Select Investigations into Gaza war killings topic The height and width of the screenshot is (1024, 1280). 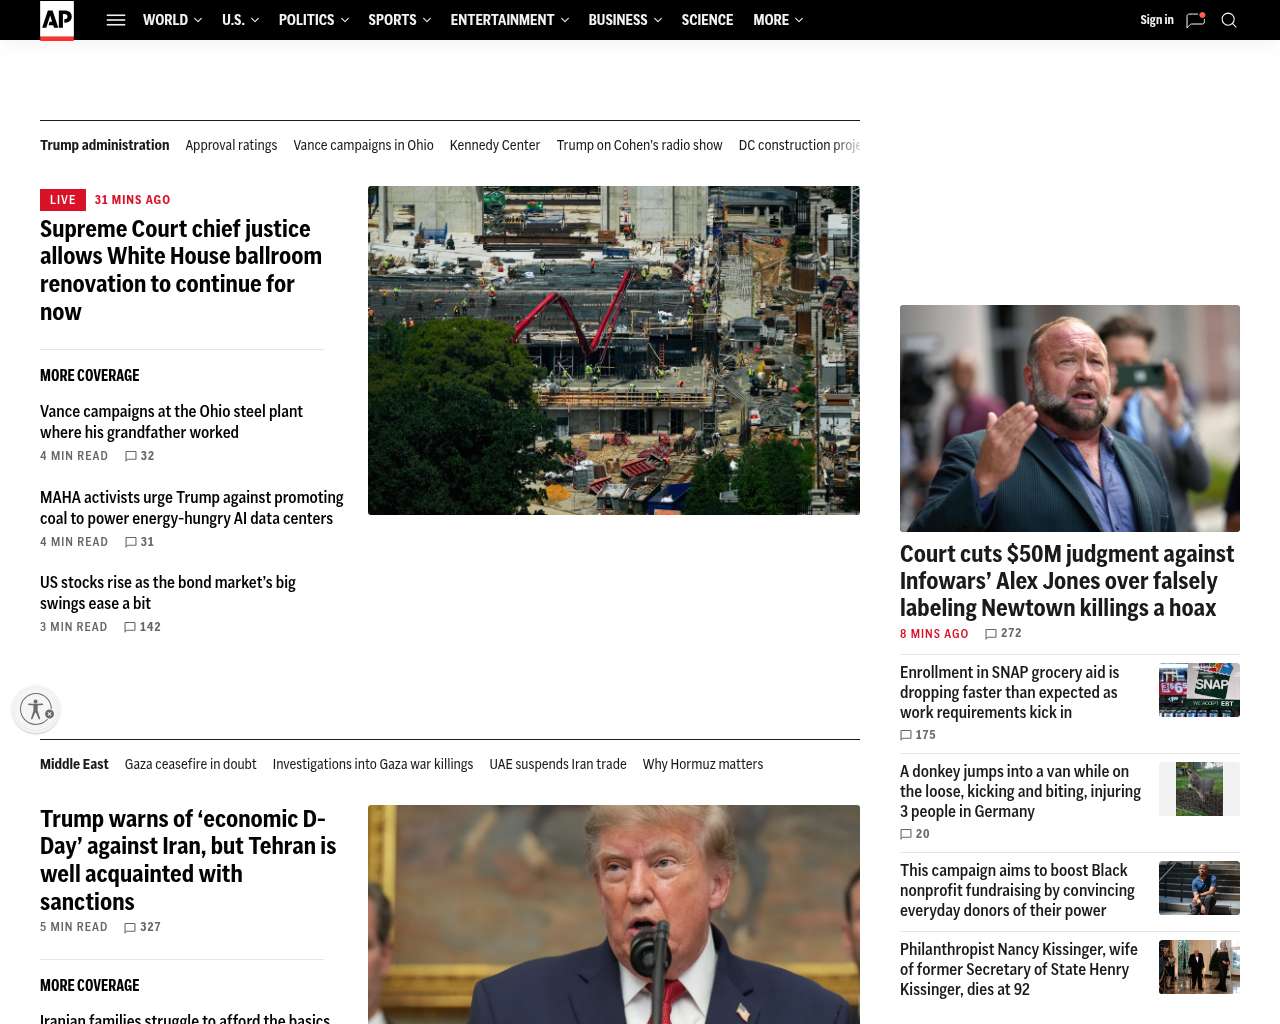click(373, 764)
